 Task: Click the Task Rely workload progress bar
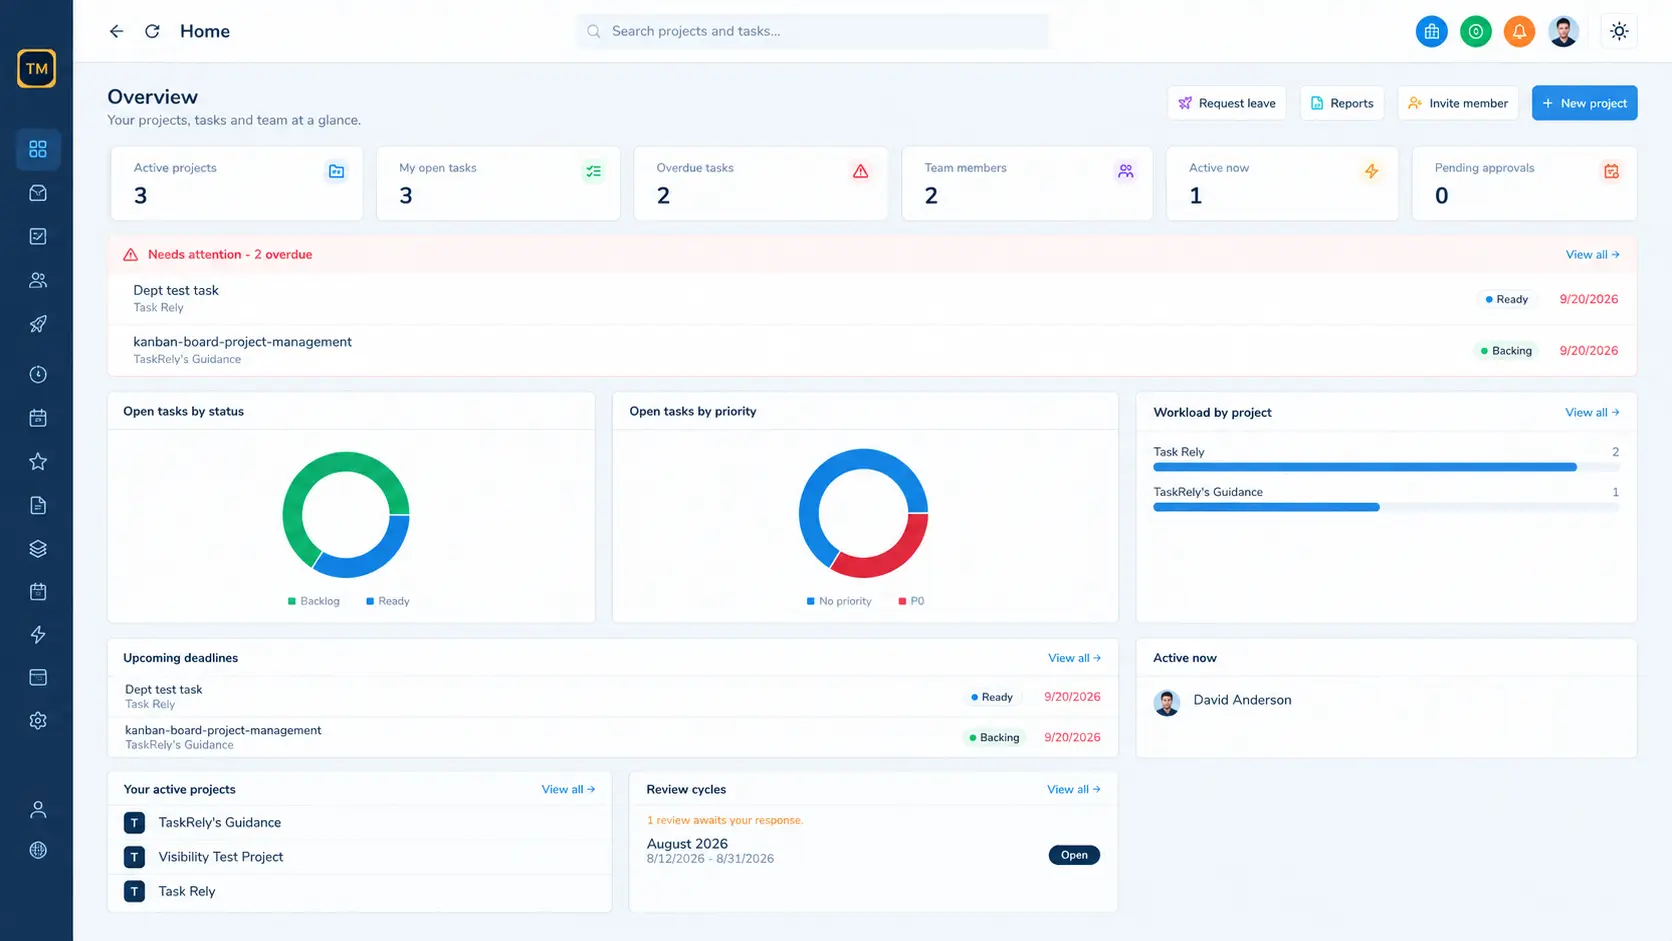[x=1386, y=467]
